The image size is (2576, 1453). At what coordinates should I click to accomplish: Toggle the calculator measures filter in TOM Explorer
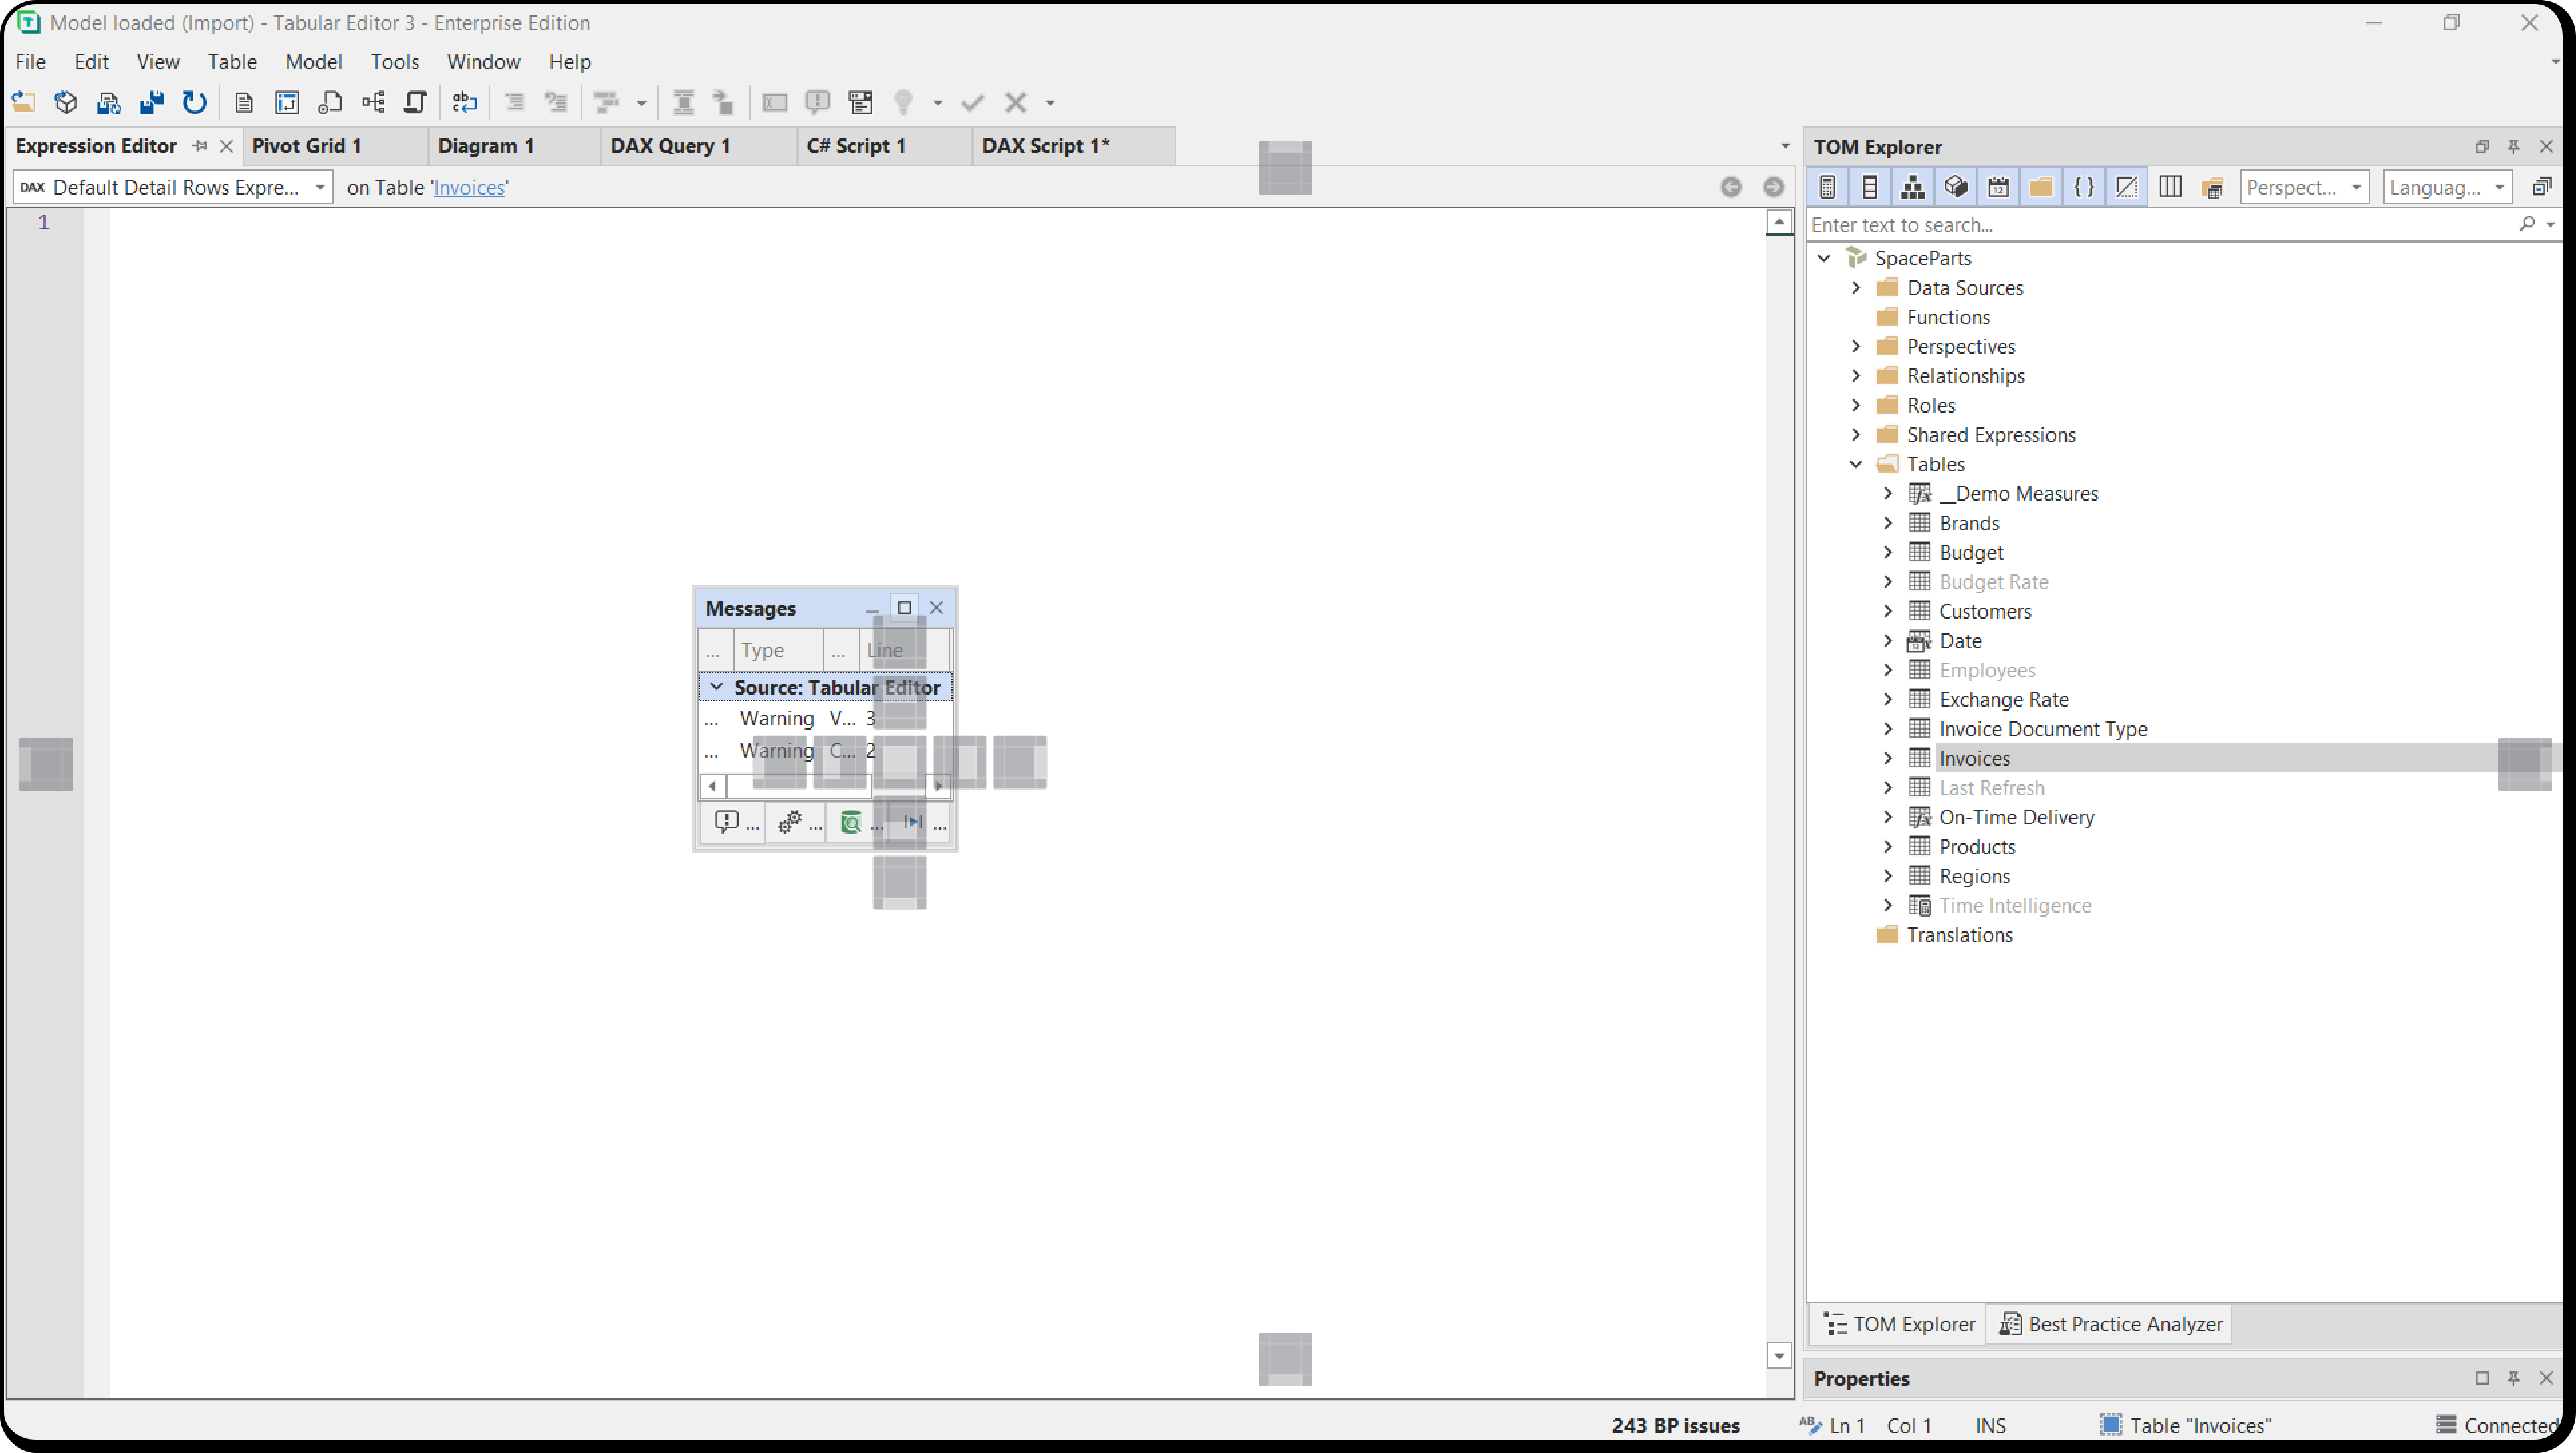(x=1828, y=187)
